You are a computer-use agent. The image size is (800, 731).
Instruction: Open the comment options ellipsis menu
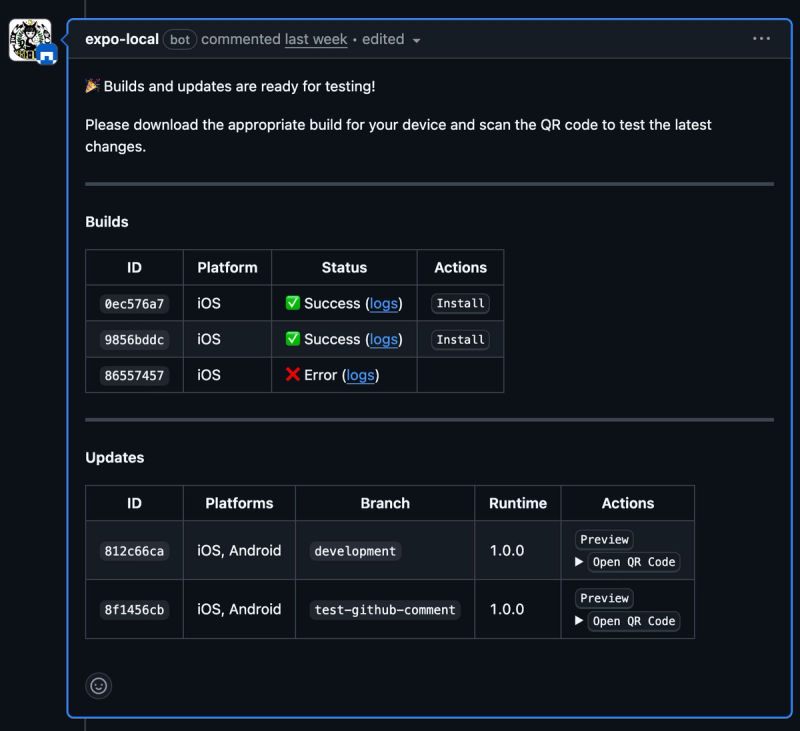coord(761,39)
